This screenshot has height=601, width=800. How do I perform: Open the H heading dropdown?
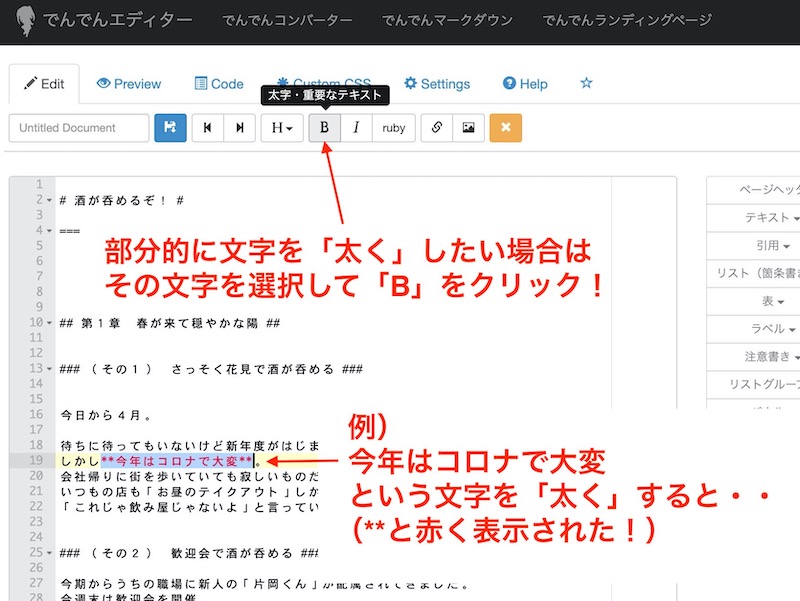(282, 128)
